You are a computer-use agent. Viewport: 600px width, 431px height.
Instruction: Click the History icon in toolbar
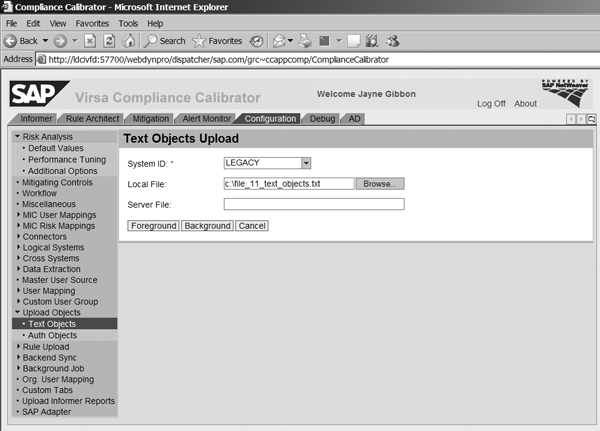(x=258, y=41)
